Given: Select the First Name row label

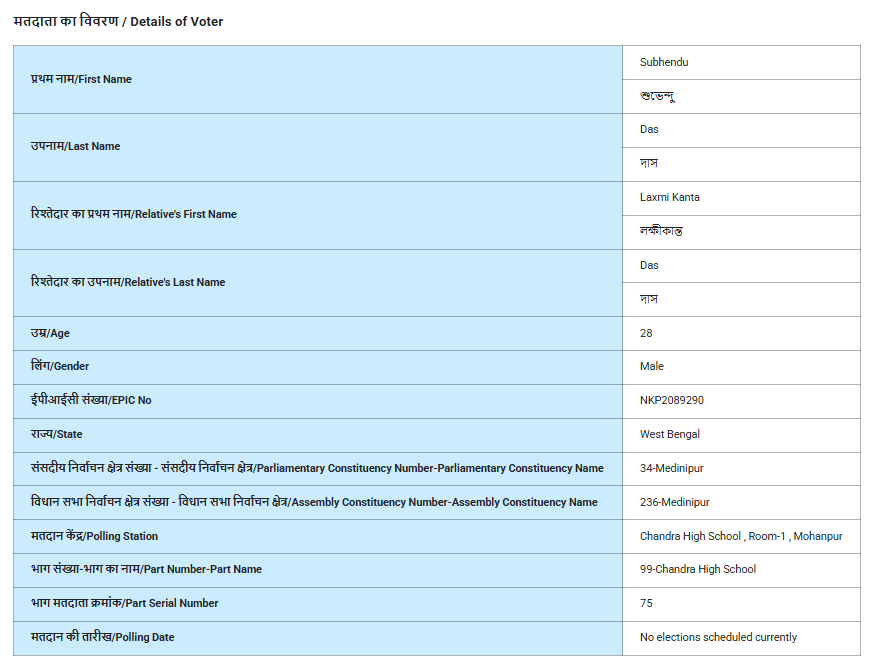Looking at the screenshot, I should pyautogui.click(x=81, y=79).
